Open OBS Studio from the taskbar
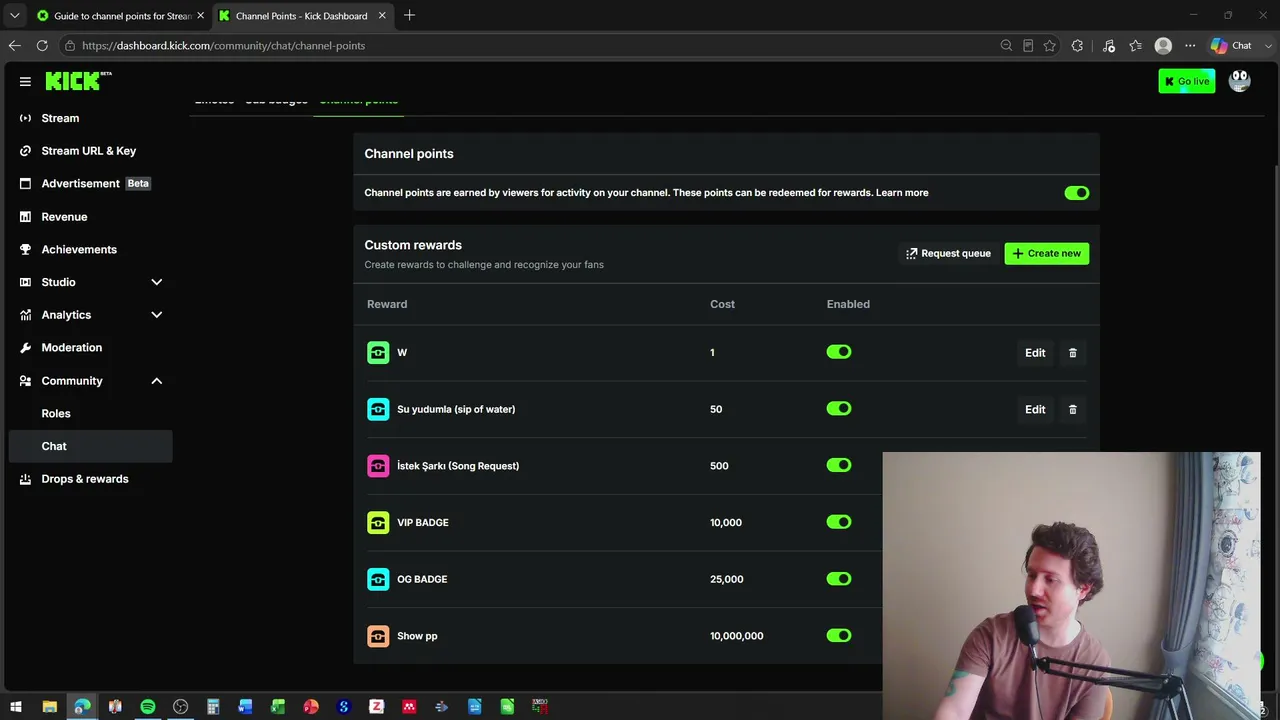 point(180,707)
